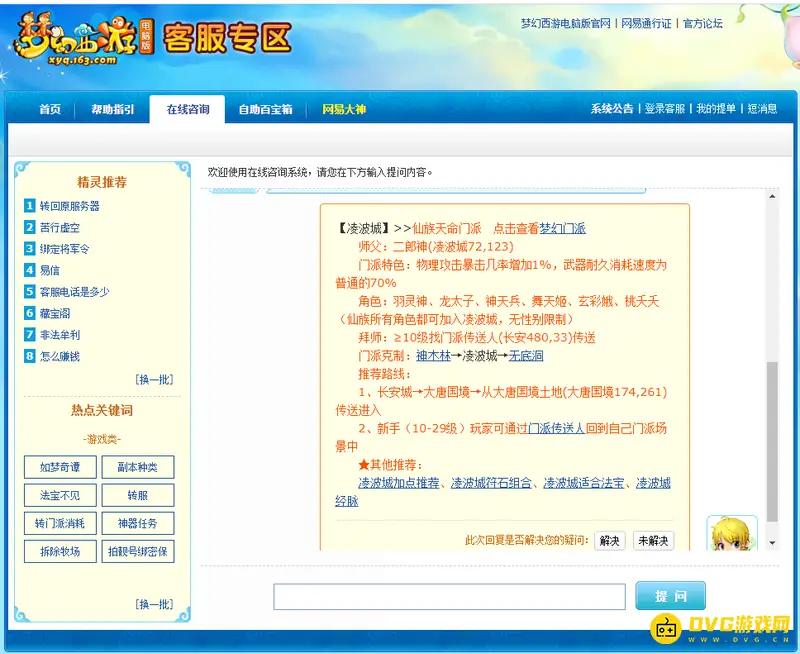Open the 门派传送人 link
The image size is (800, 654).
coord(556,429)
